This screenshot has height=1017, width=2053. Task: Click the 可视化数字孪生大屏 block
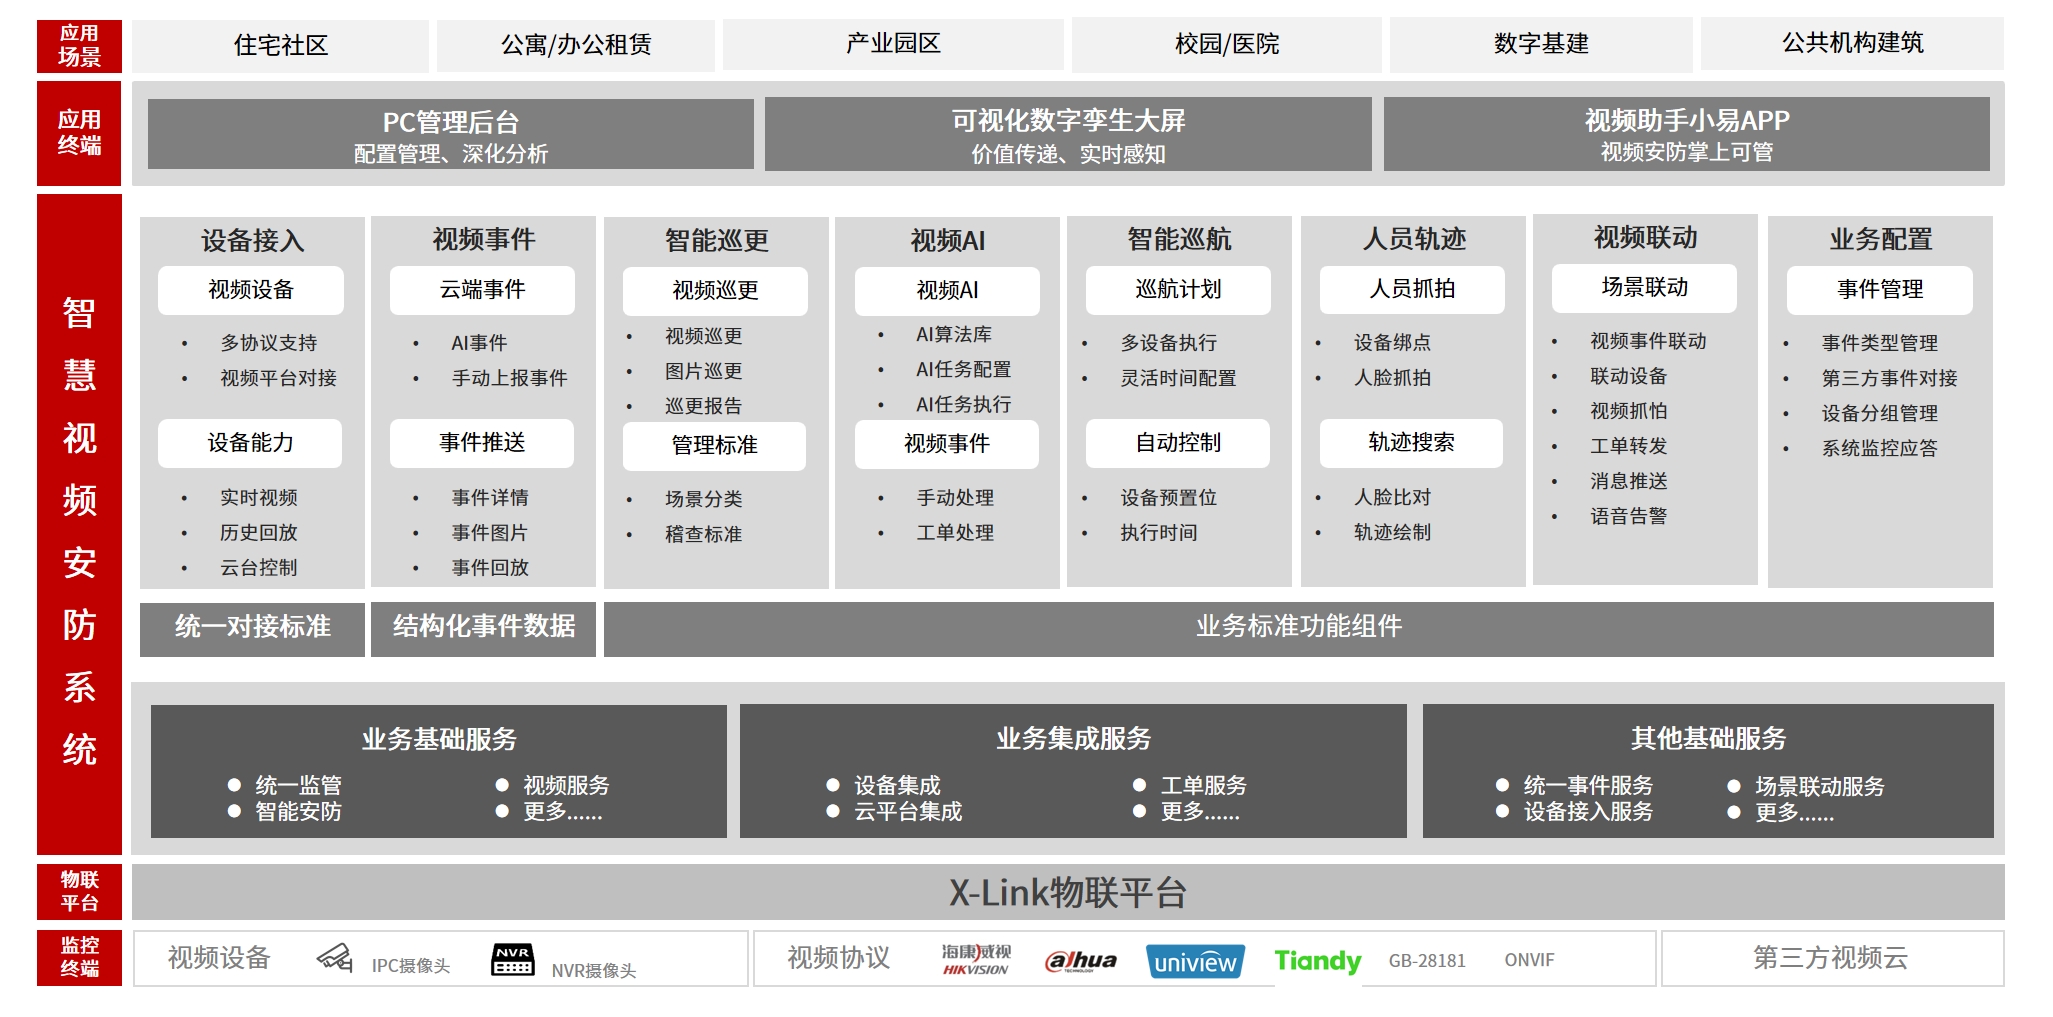coord(1068,134)
